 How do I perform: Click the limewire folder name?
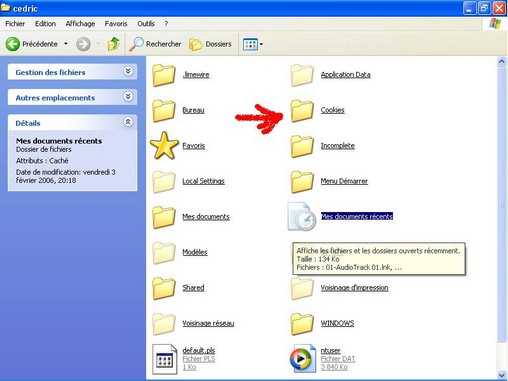[x=196, y=75]
